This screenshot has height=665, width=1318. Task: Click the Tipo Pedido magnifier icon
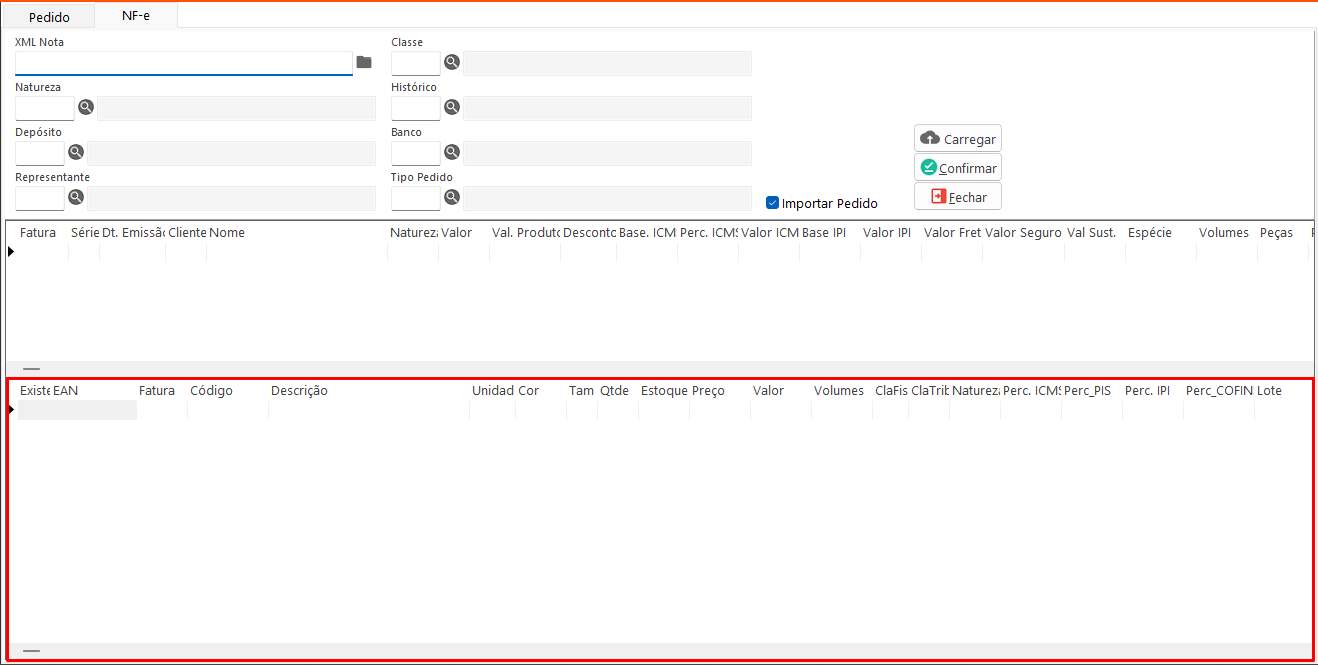click(x=452, y=198)
